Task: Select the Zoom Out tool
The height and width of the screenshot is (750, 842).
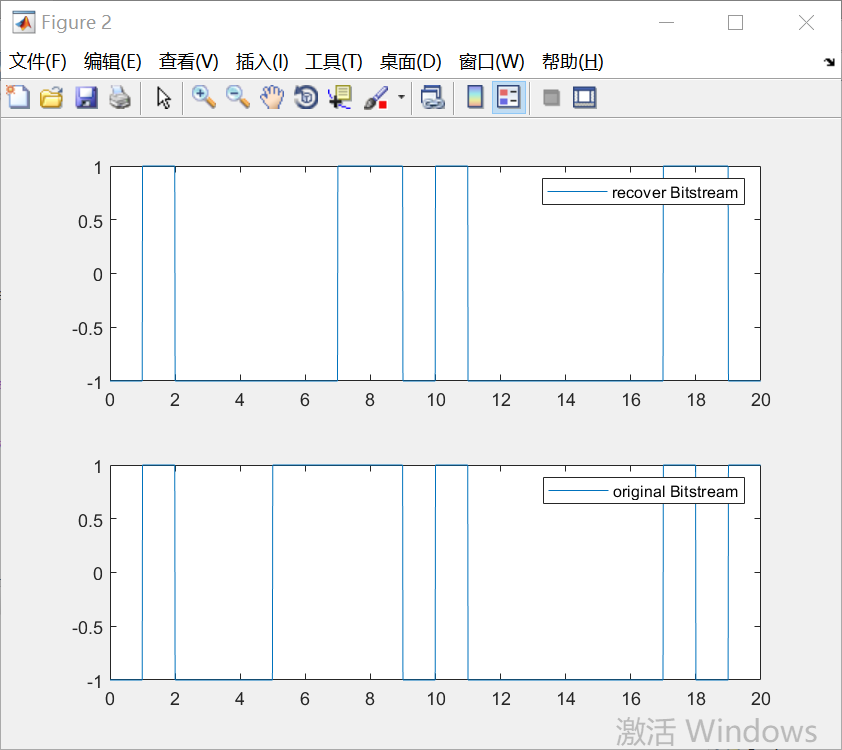Action: click(238, 97)
